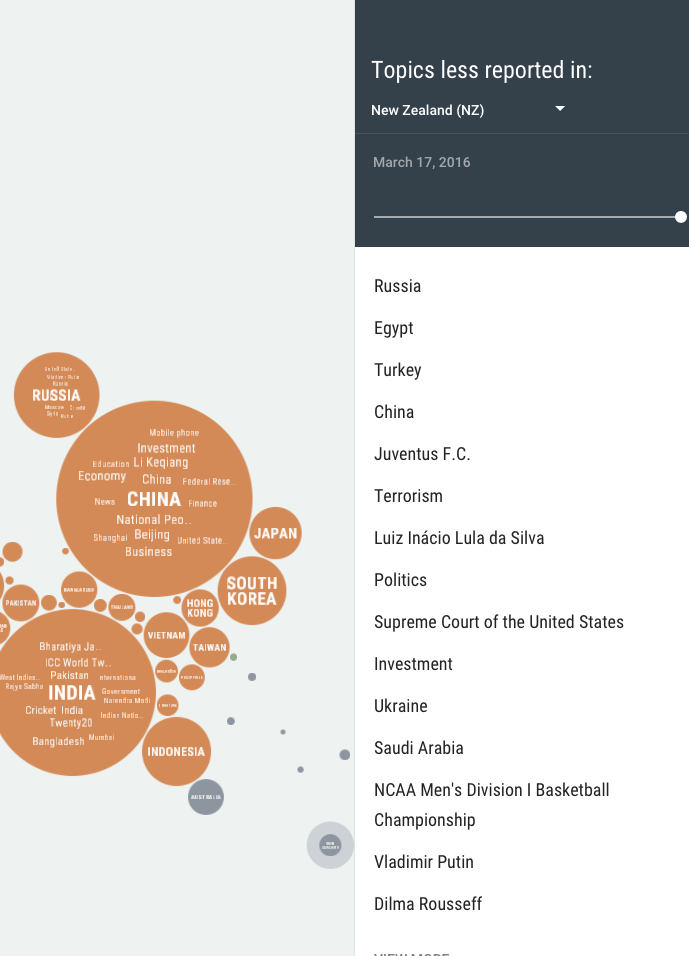The image size is (689, 956).
Task: Select the Politics topic
Action: 400,580
